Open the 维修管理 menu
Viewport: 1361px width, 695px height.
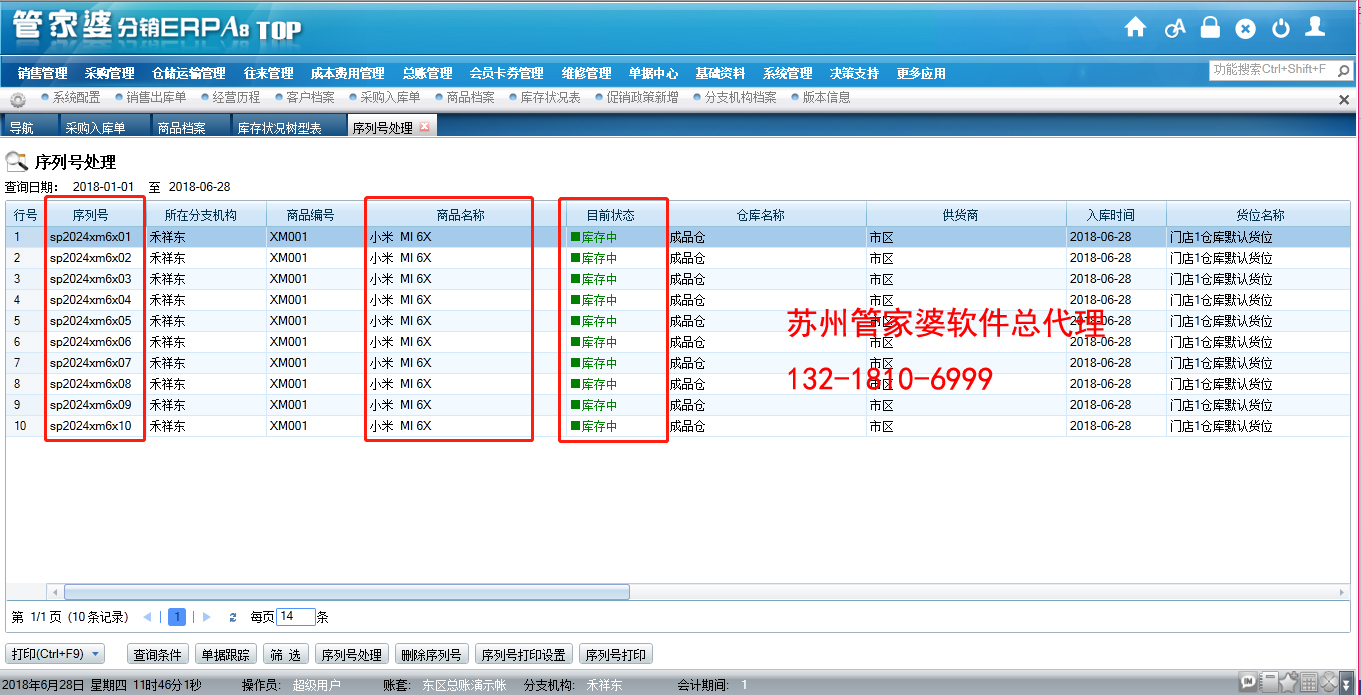click(x=586, y=73)
